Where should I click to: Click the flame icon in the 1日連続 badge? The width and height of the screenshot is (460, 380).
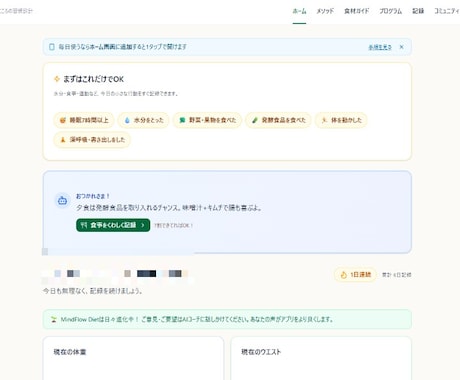[x=343, y=275]
